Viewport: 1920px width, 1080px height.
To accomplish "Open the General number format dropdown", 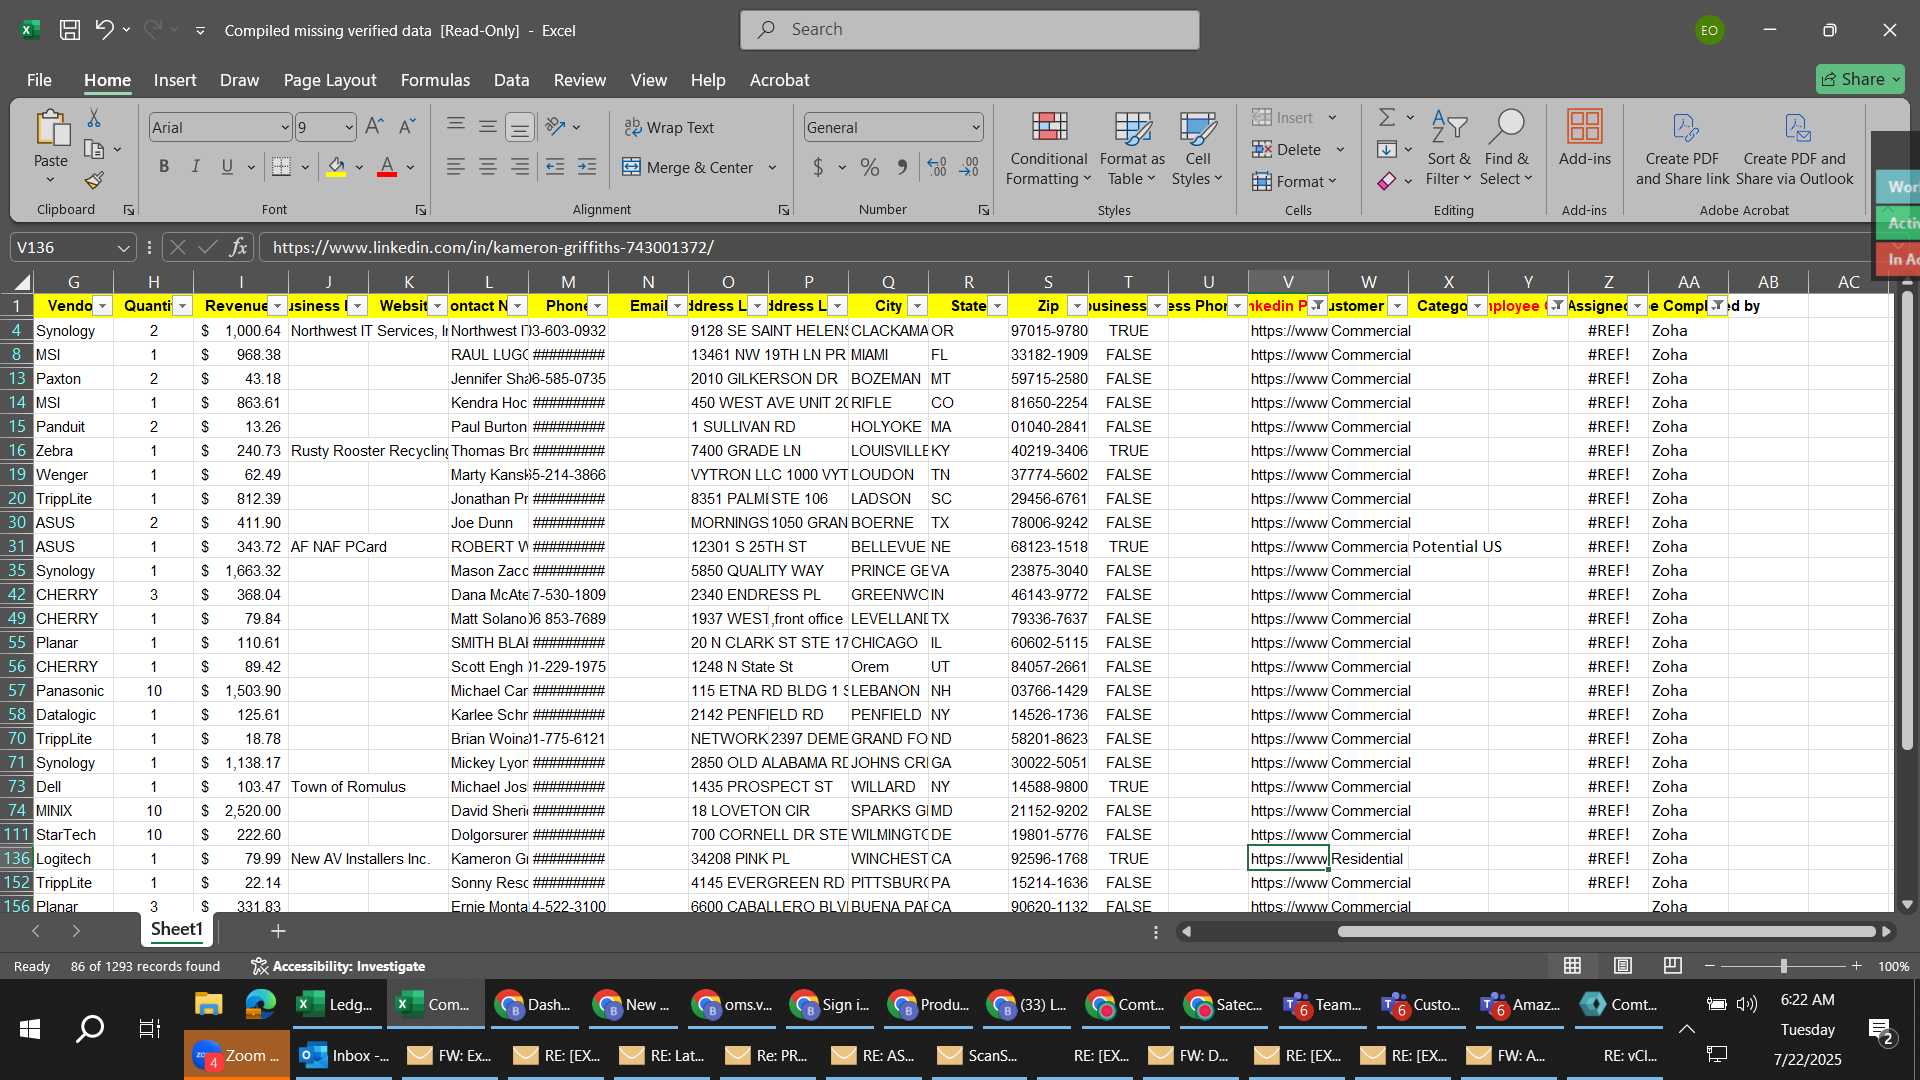I will [x=975, y=127].
